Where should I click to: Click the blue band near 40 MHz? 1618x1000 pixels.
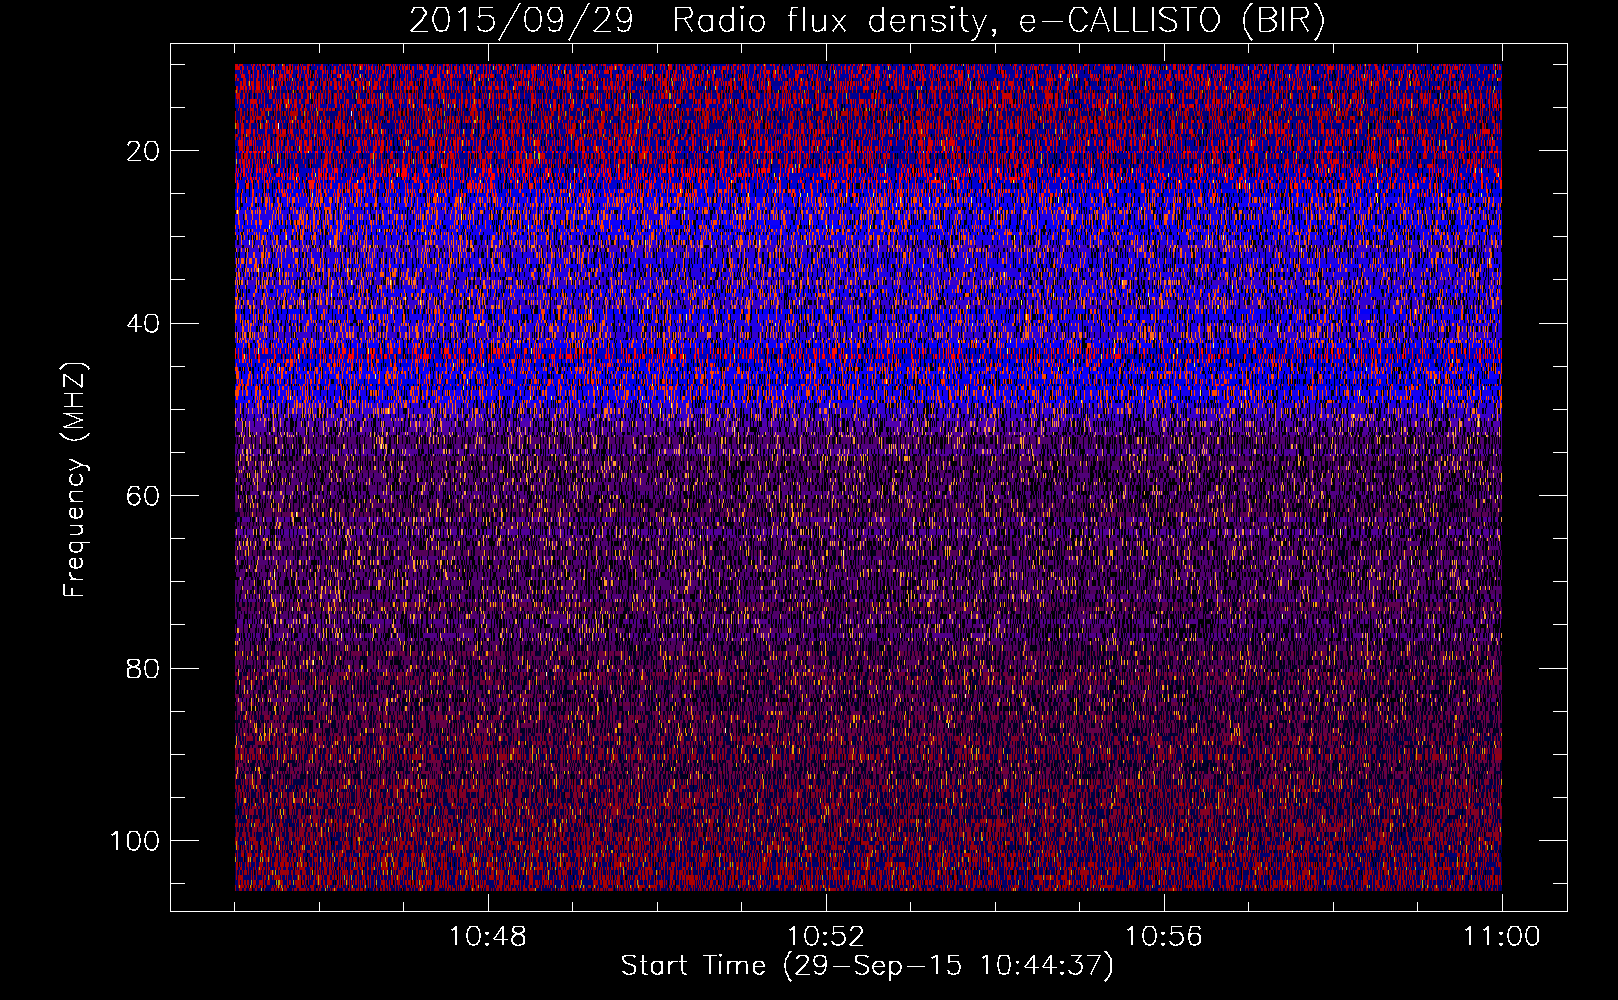tap(868, 330)
